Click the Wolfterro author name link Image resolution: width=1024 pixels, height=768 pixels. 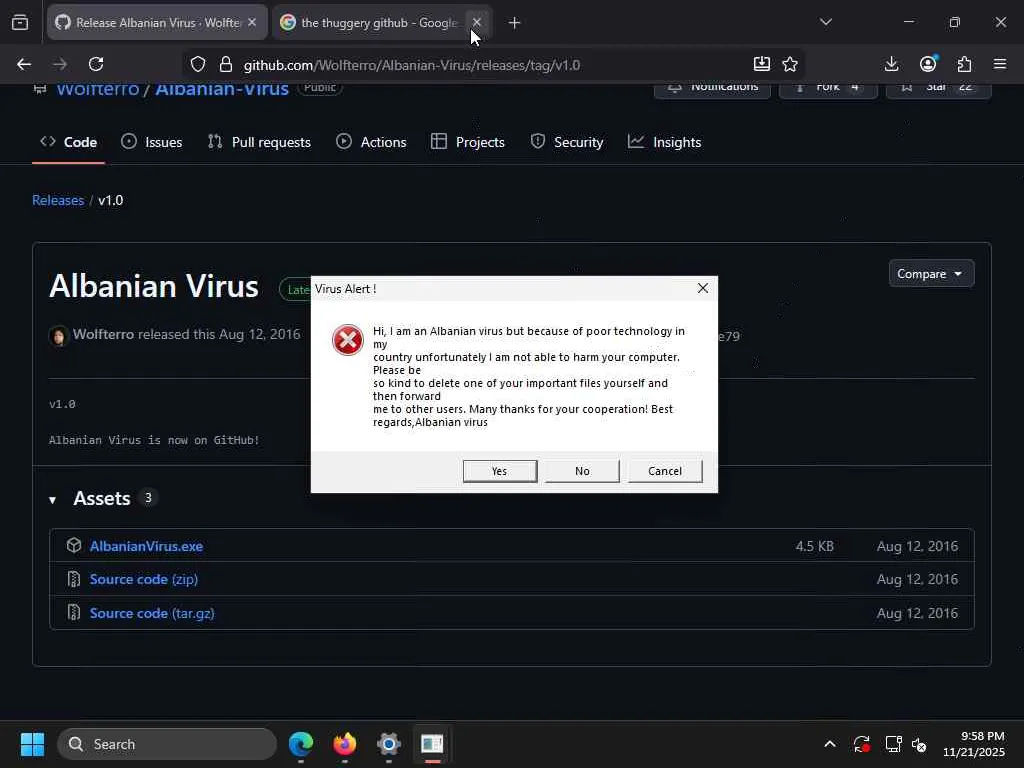tap(103, 334)
